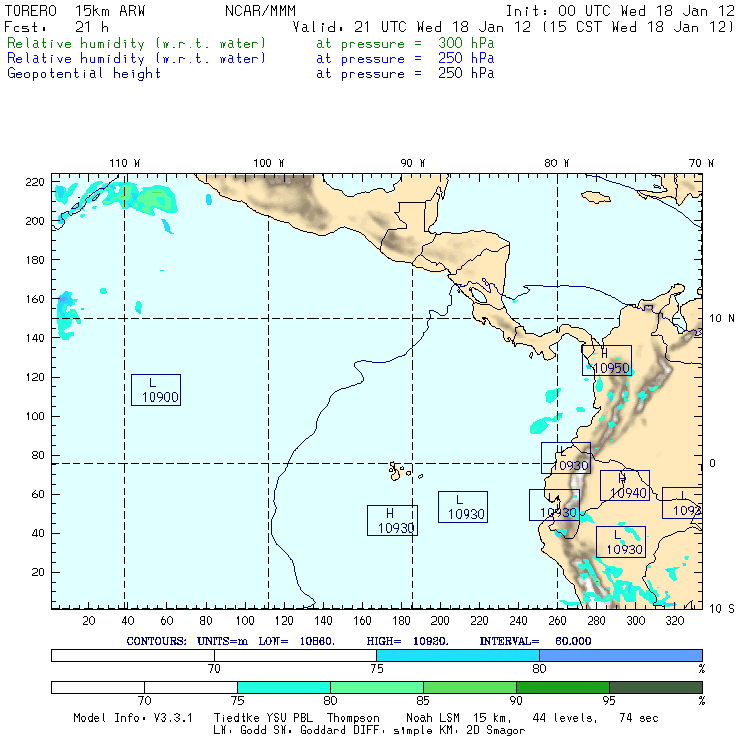Click the 'CONTOURS: UNITS=m' text
740x740 pixels.
tap(187, 641)
